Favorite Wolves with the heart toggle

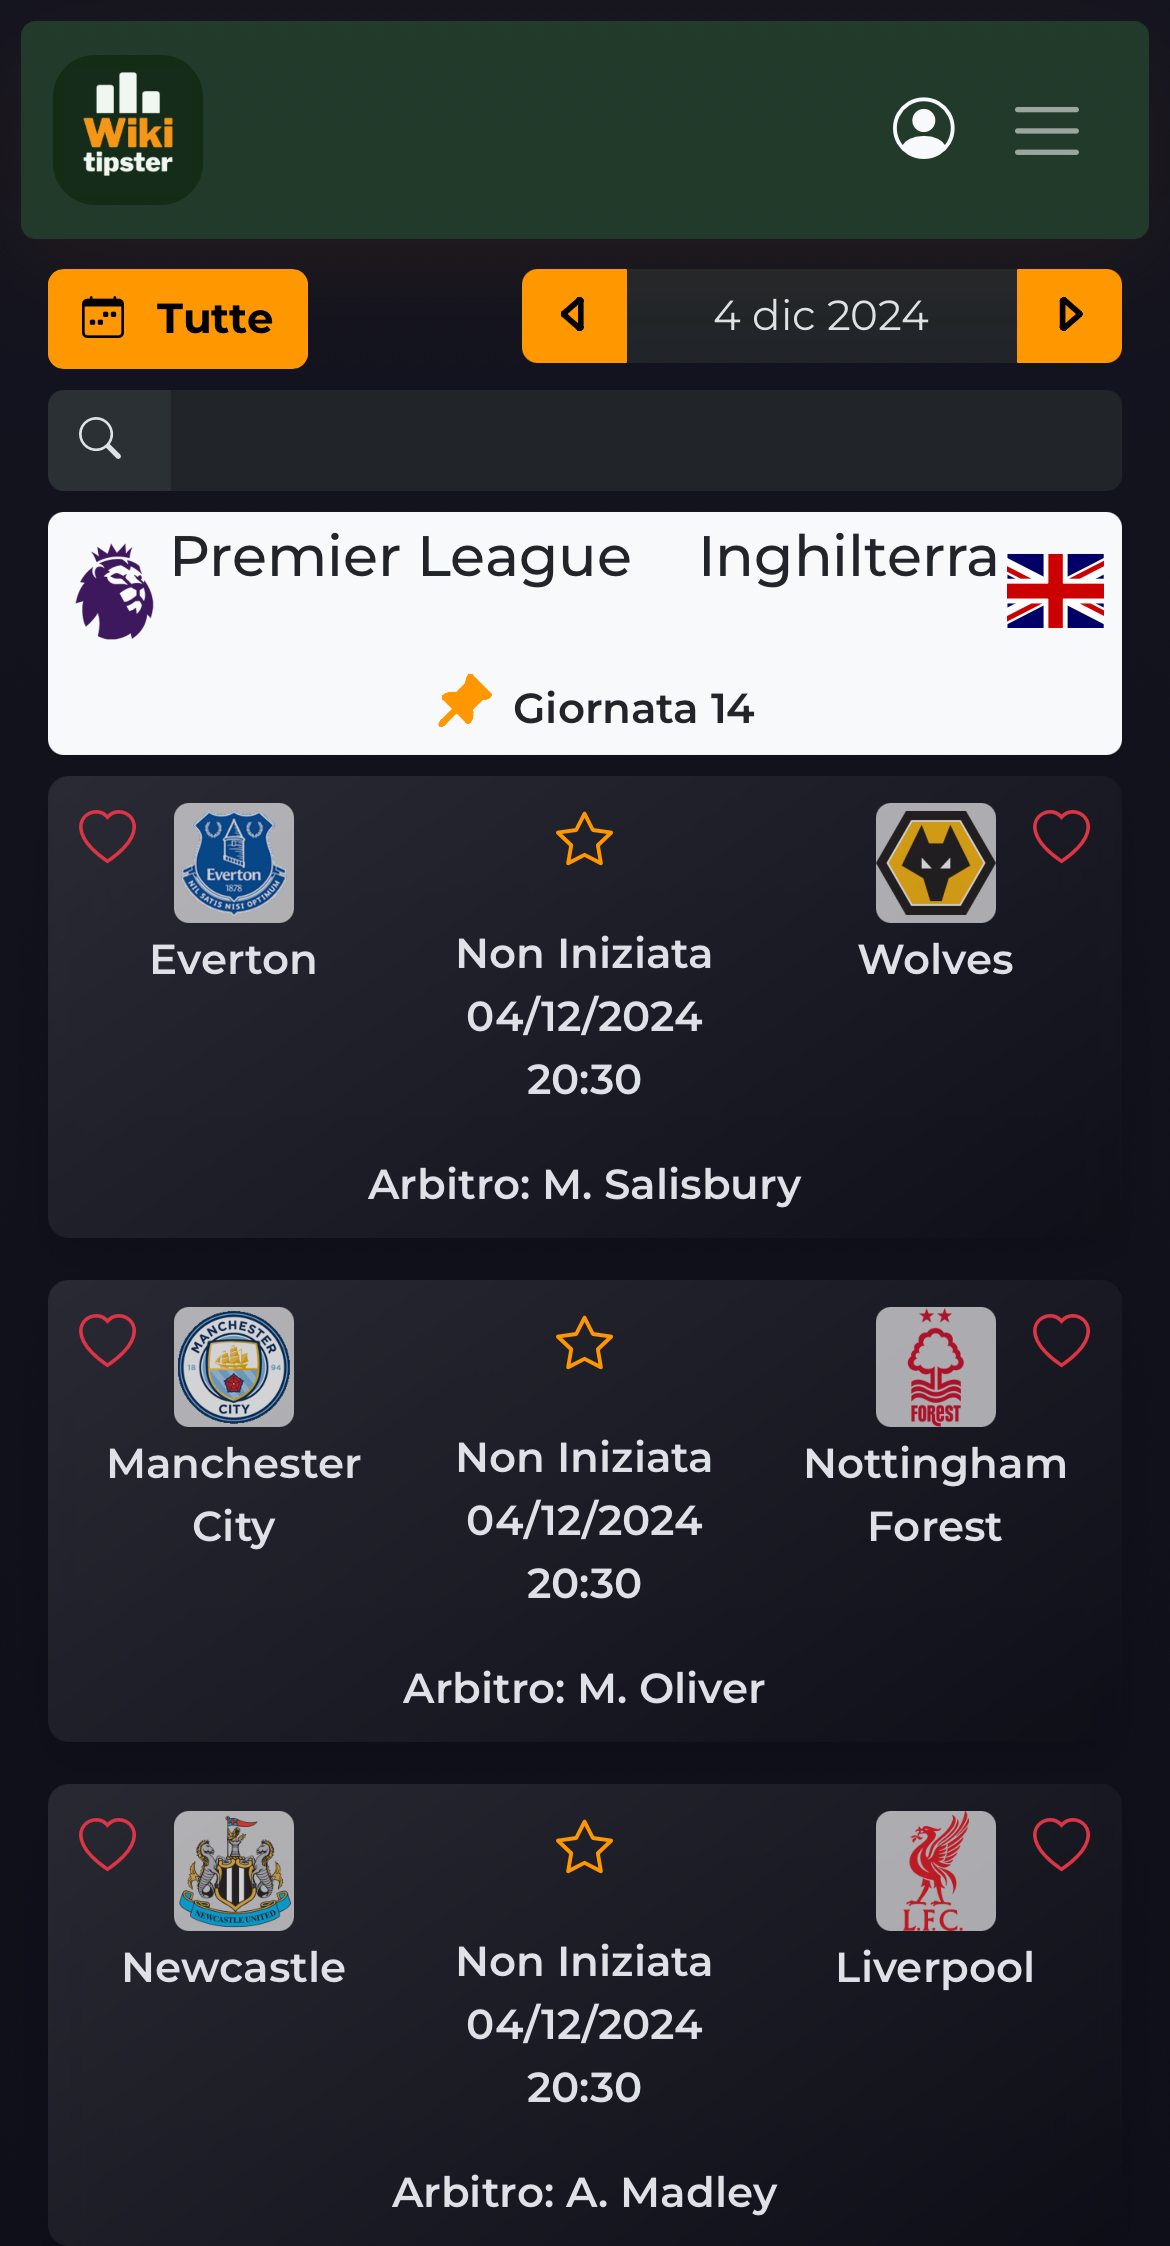[x=1061, y=836]
